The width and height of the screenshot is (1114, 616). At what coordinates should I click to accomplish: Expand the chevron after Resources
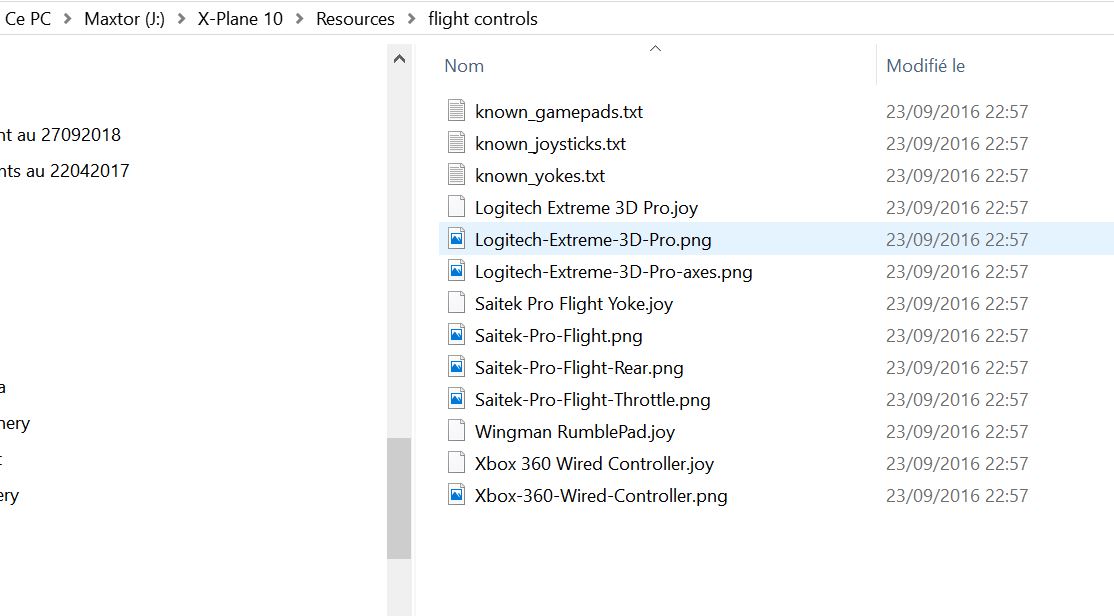click(x=411, y=19)
